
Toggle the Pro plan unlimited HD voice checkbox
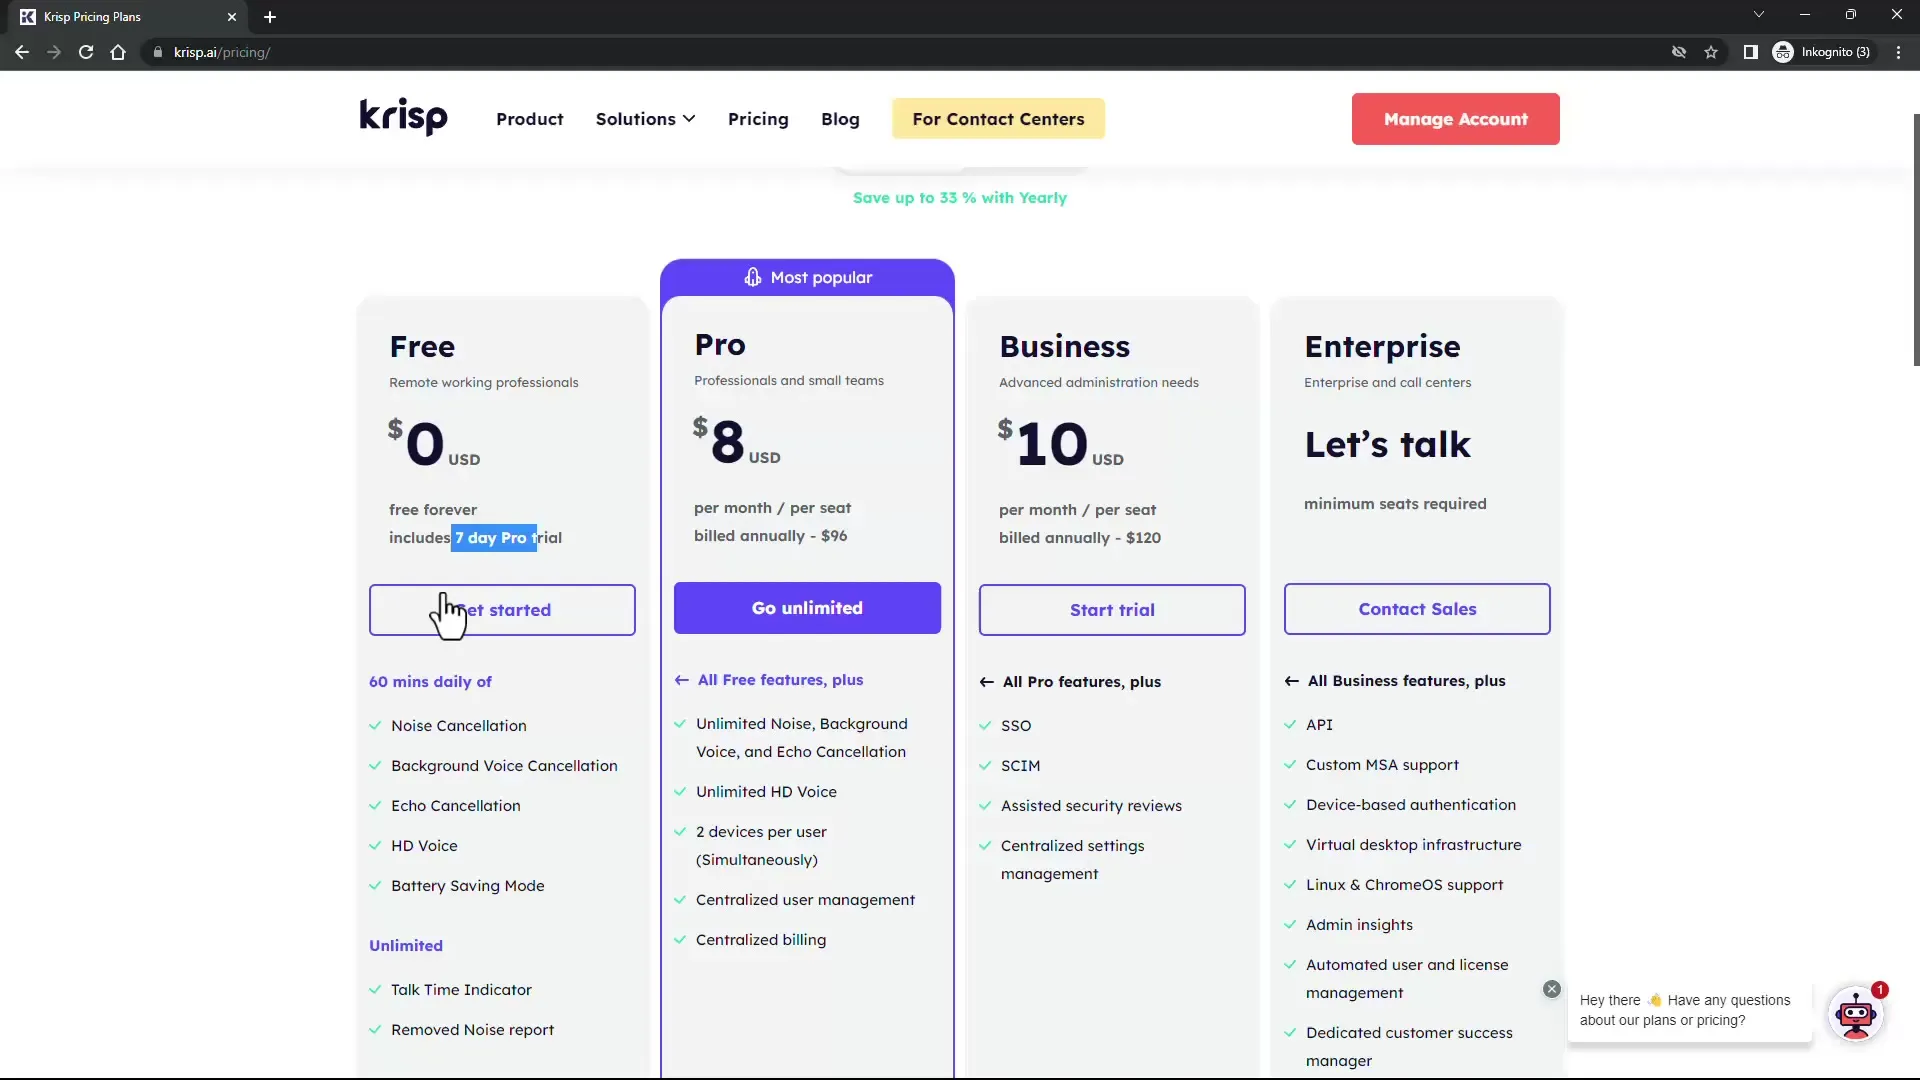pyautogui.click(x=680, y=791)
